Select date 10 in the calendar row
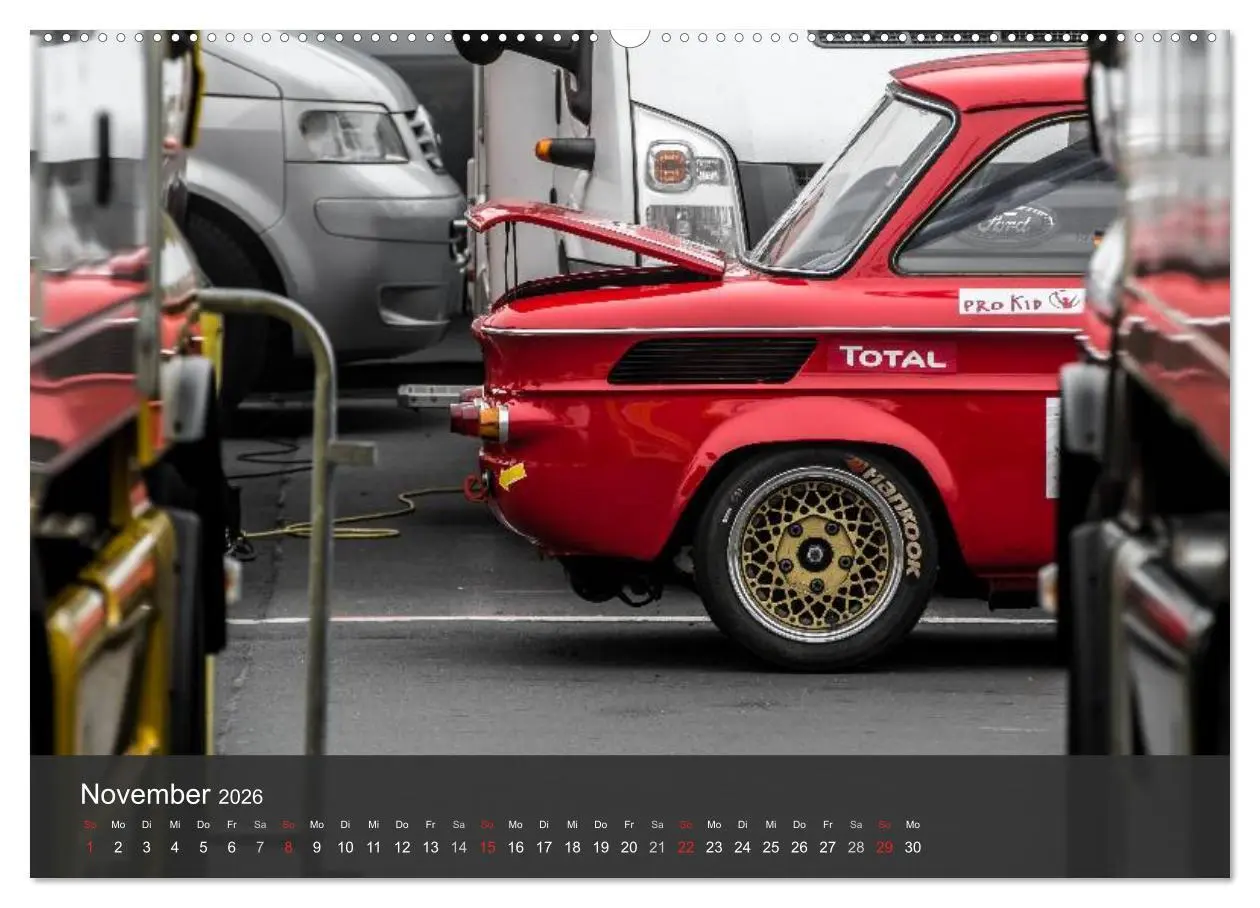Screen dimensions: 1260x908 pos(345,847)
